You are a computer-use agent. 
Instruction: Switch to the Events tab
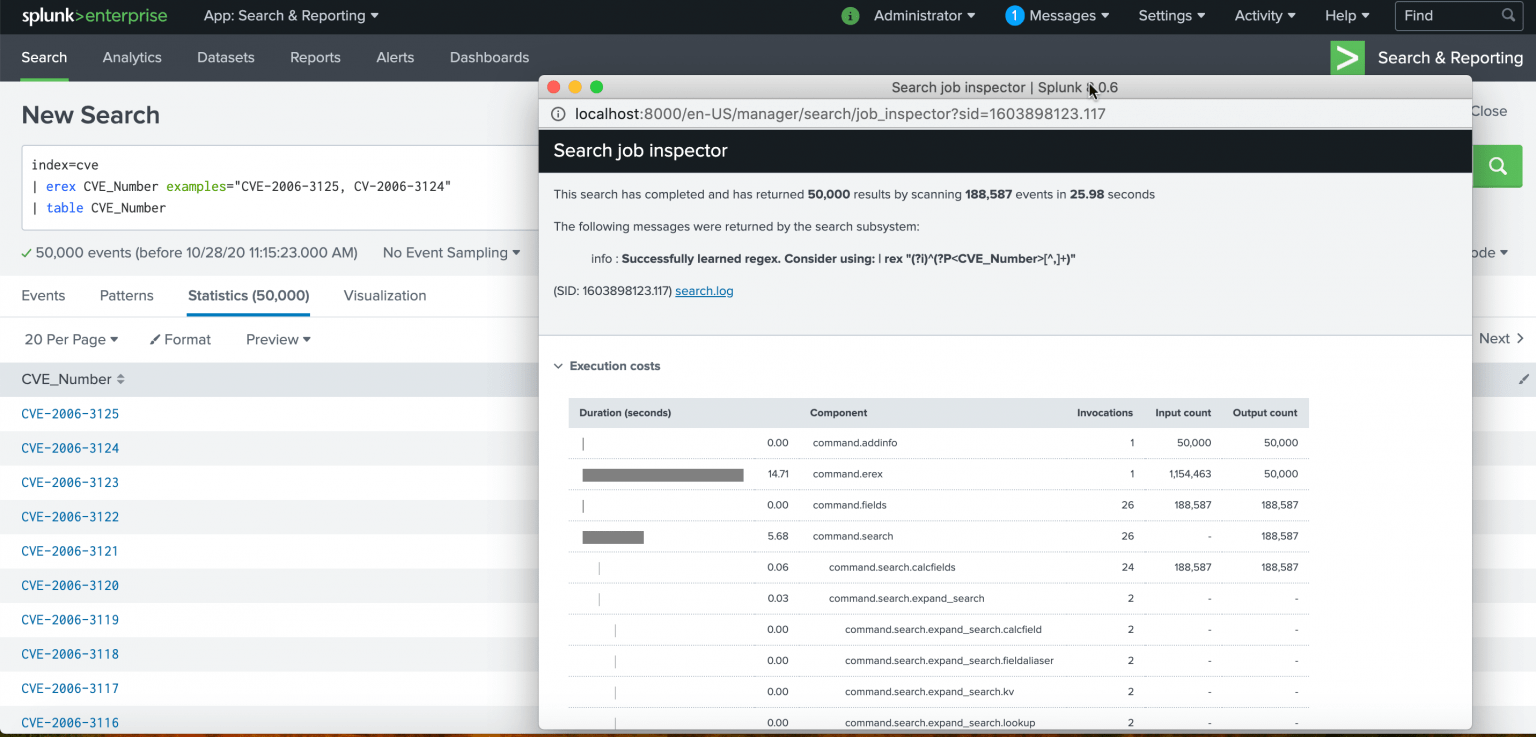pos(43,296)
